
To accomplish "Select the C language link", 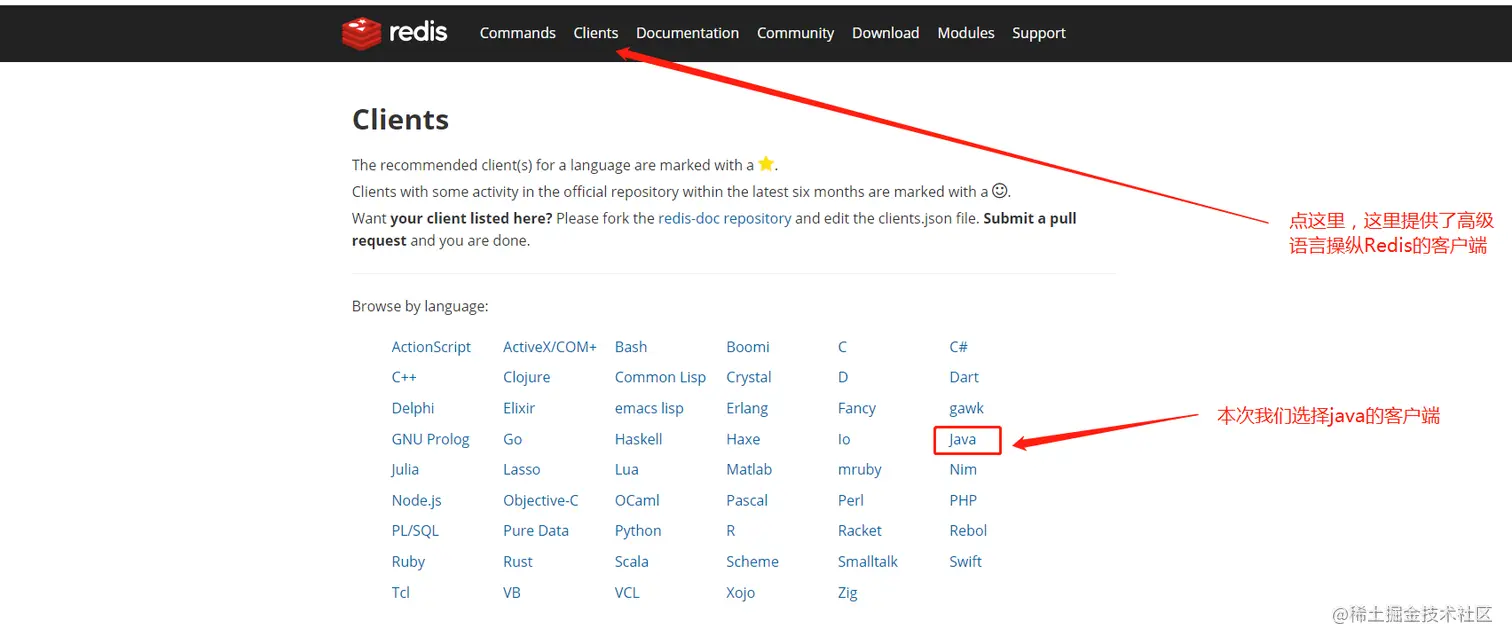I will click(842, 347).
